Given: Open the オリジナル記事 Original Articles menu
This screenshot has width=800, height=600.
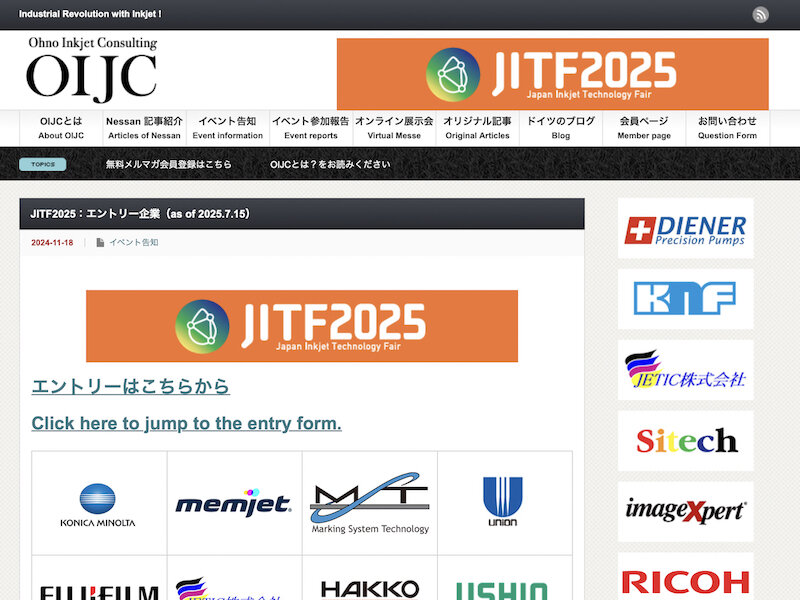Looking at the screenshot, I should [478, 128].
